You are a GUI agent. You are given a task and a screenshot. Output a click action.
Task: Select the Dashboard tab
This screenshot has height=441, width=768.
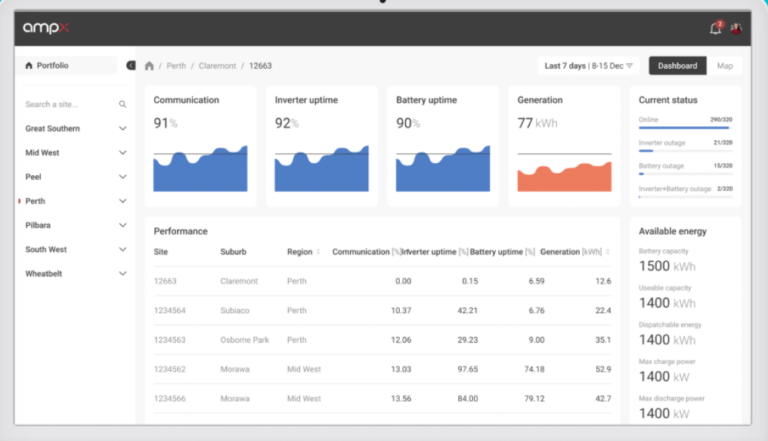tap(677, 66)
